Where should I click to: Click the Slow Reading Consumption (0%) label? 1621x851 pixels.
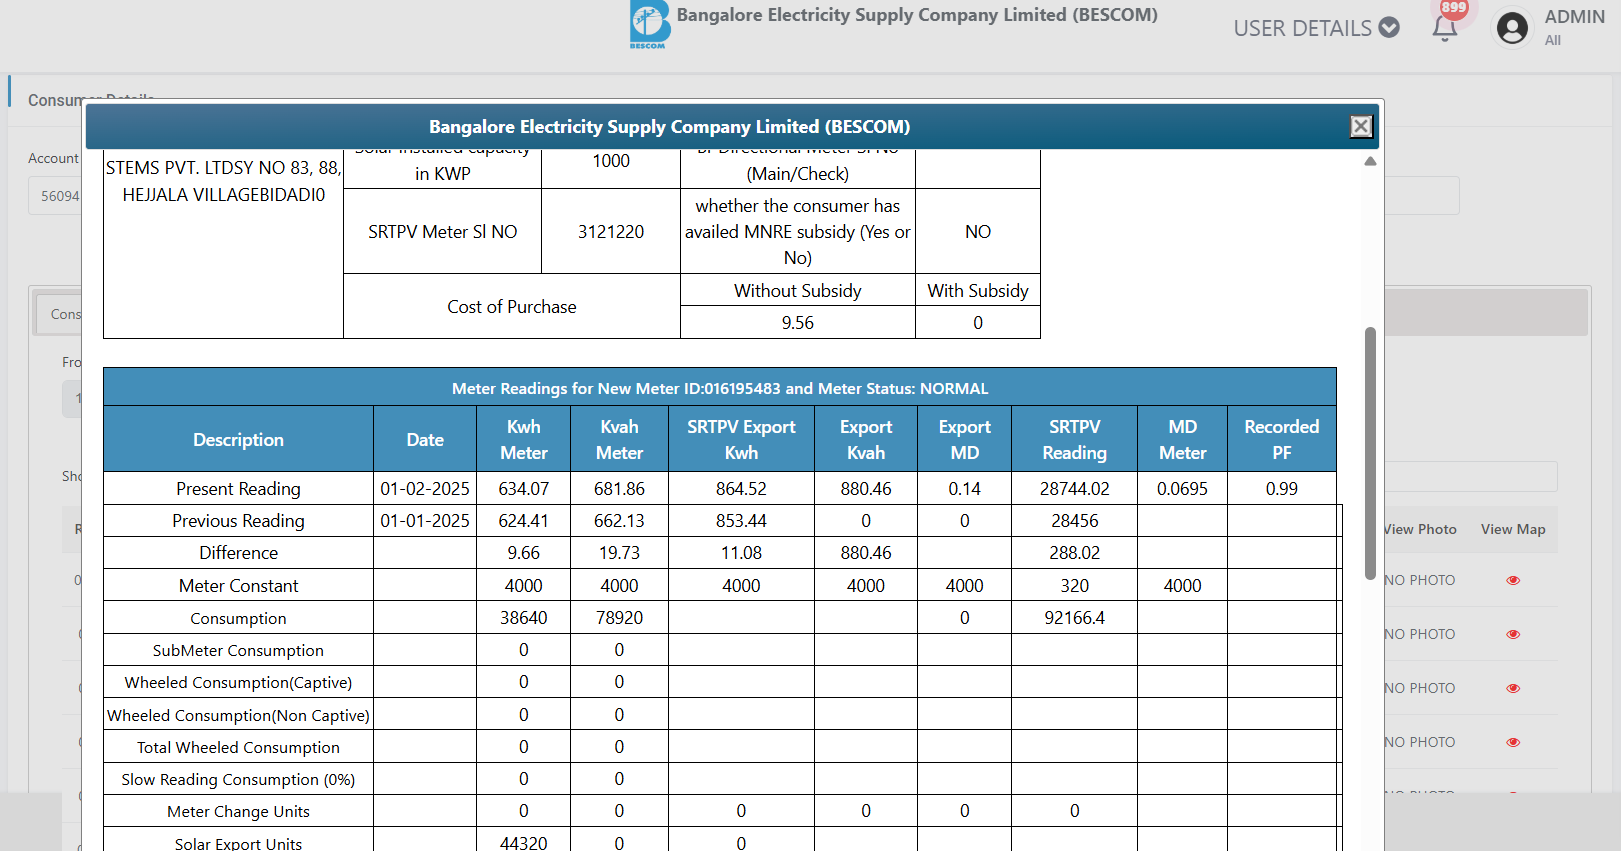(x=238, y=779)
